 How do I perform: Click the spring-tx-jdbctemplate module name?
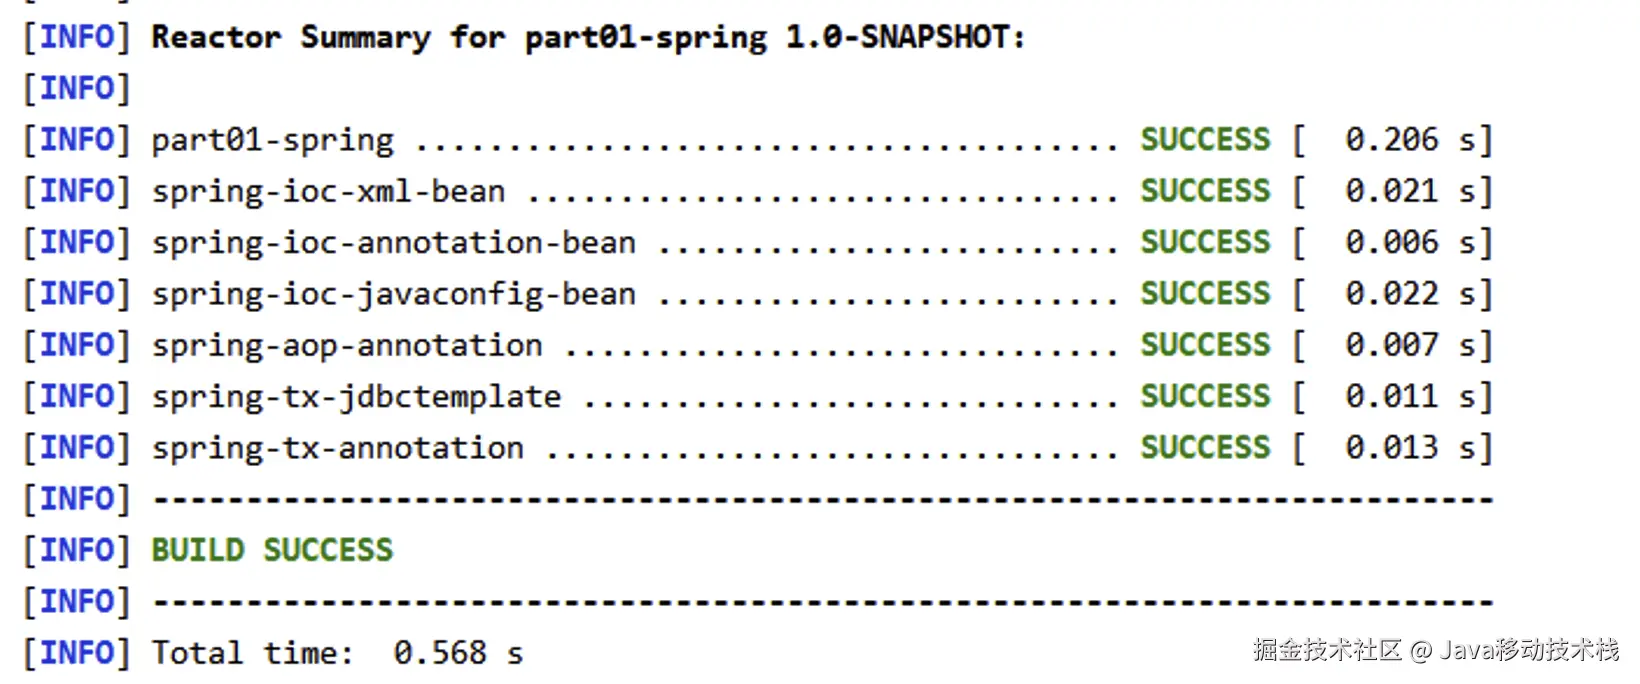coord(356,397)
